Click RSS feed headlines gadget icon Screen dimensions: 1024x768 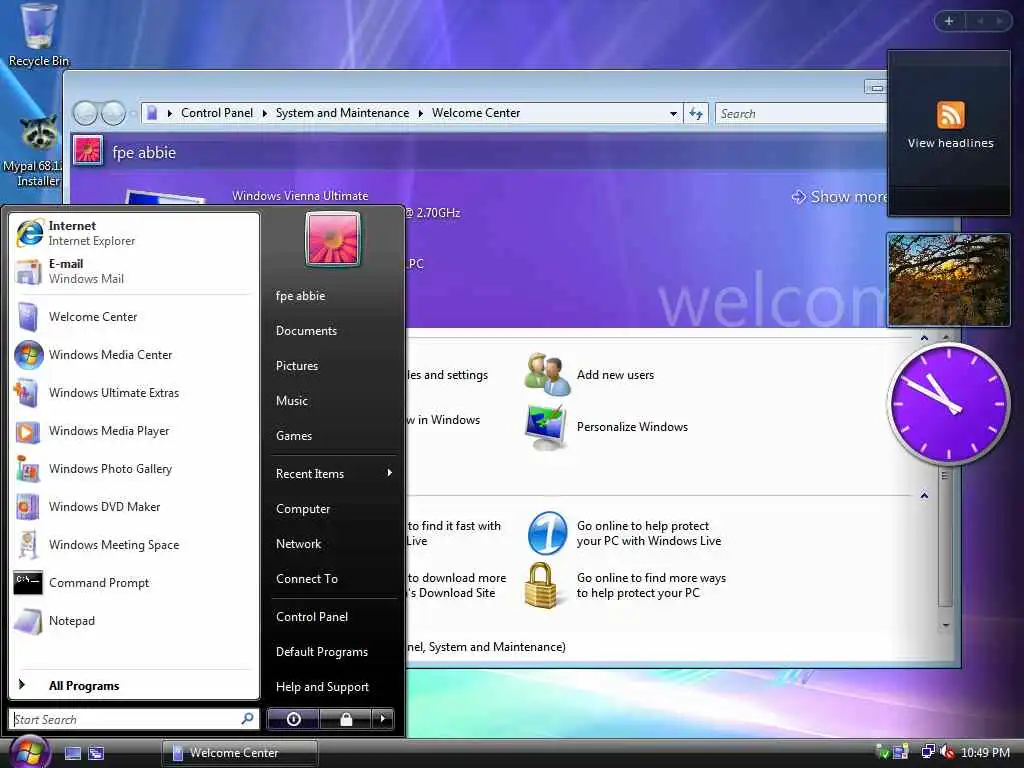(950, 115)
